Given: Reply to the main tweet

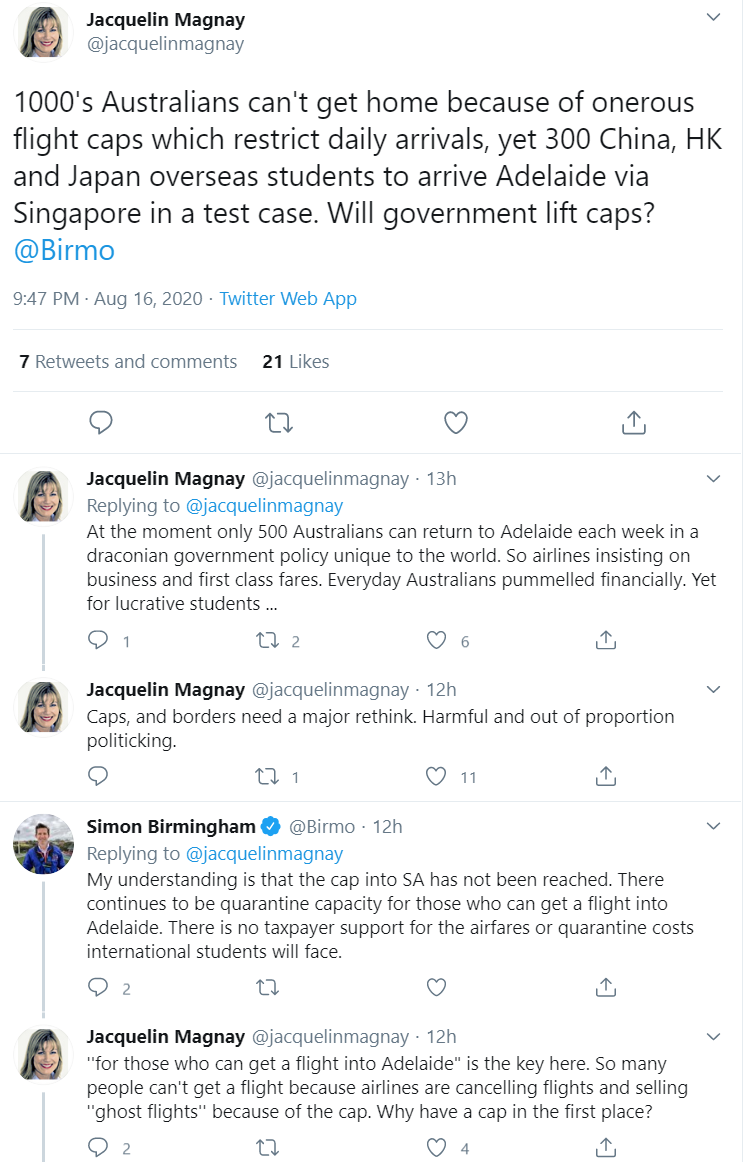Looking at the screenshot, I should pyautogui.click(x=101, y=423).
